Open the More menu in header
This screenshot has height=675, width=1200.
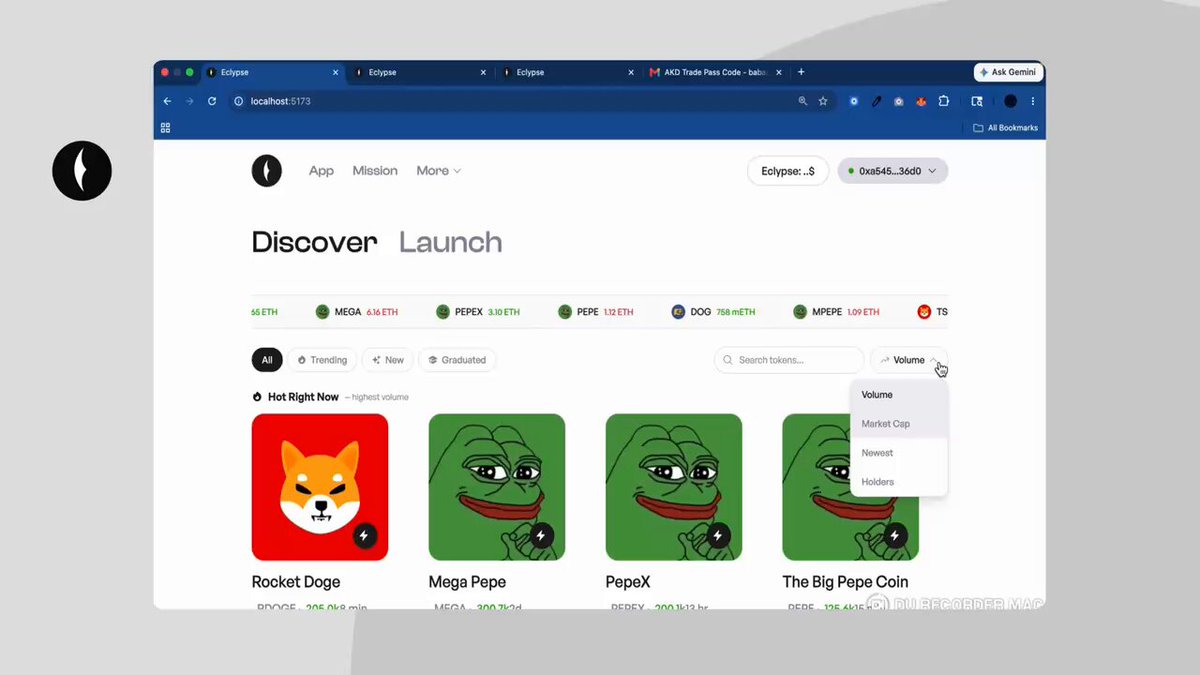point(438,171)
